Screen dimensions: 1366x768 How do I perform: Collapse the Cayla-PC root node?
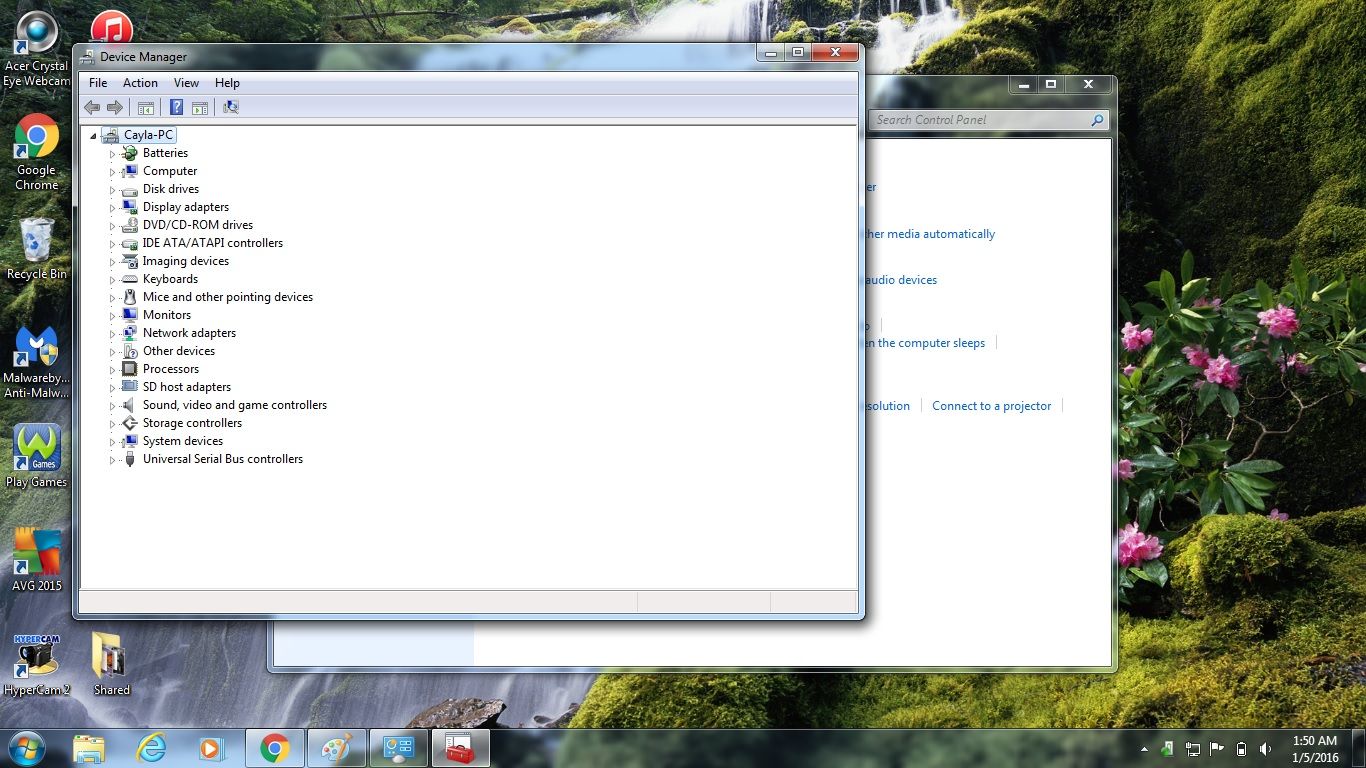93,136
